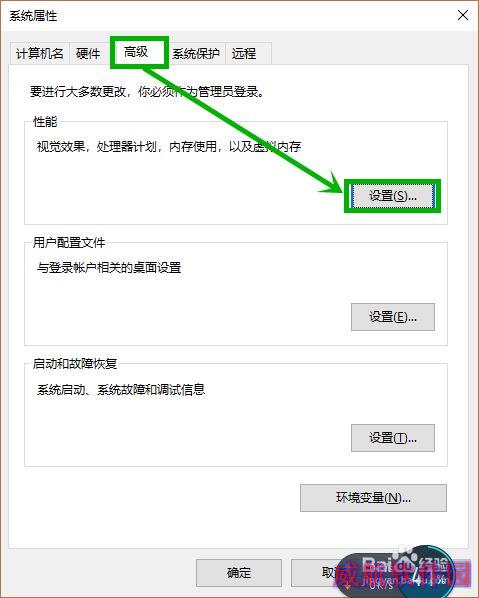The image size is (479, 598).
Task: Go to the 系统保护 tab
Action: 196,53
